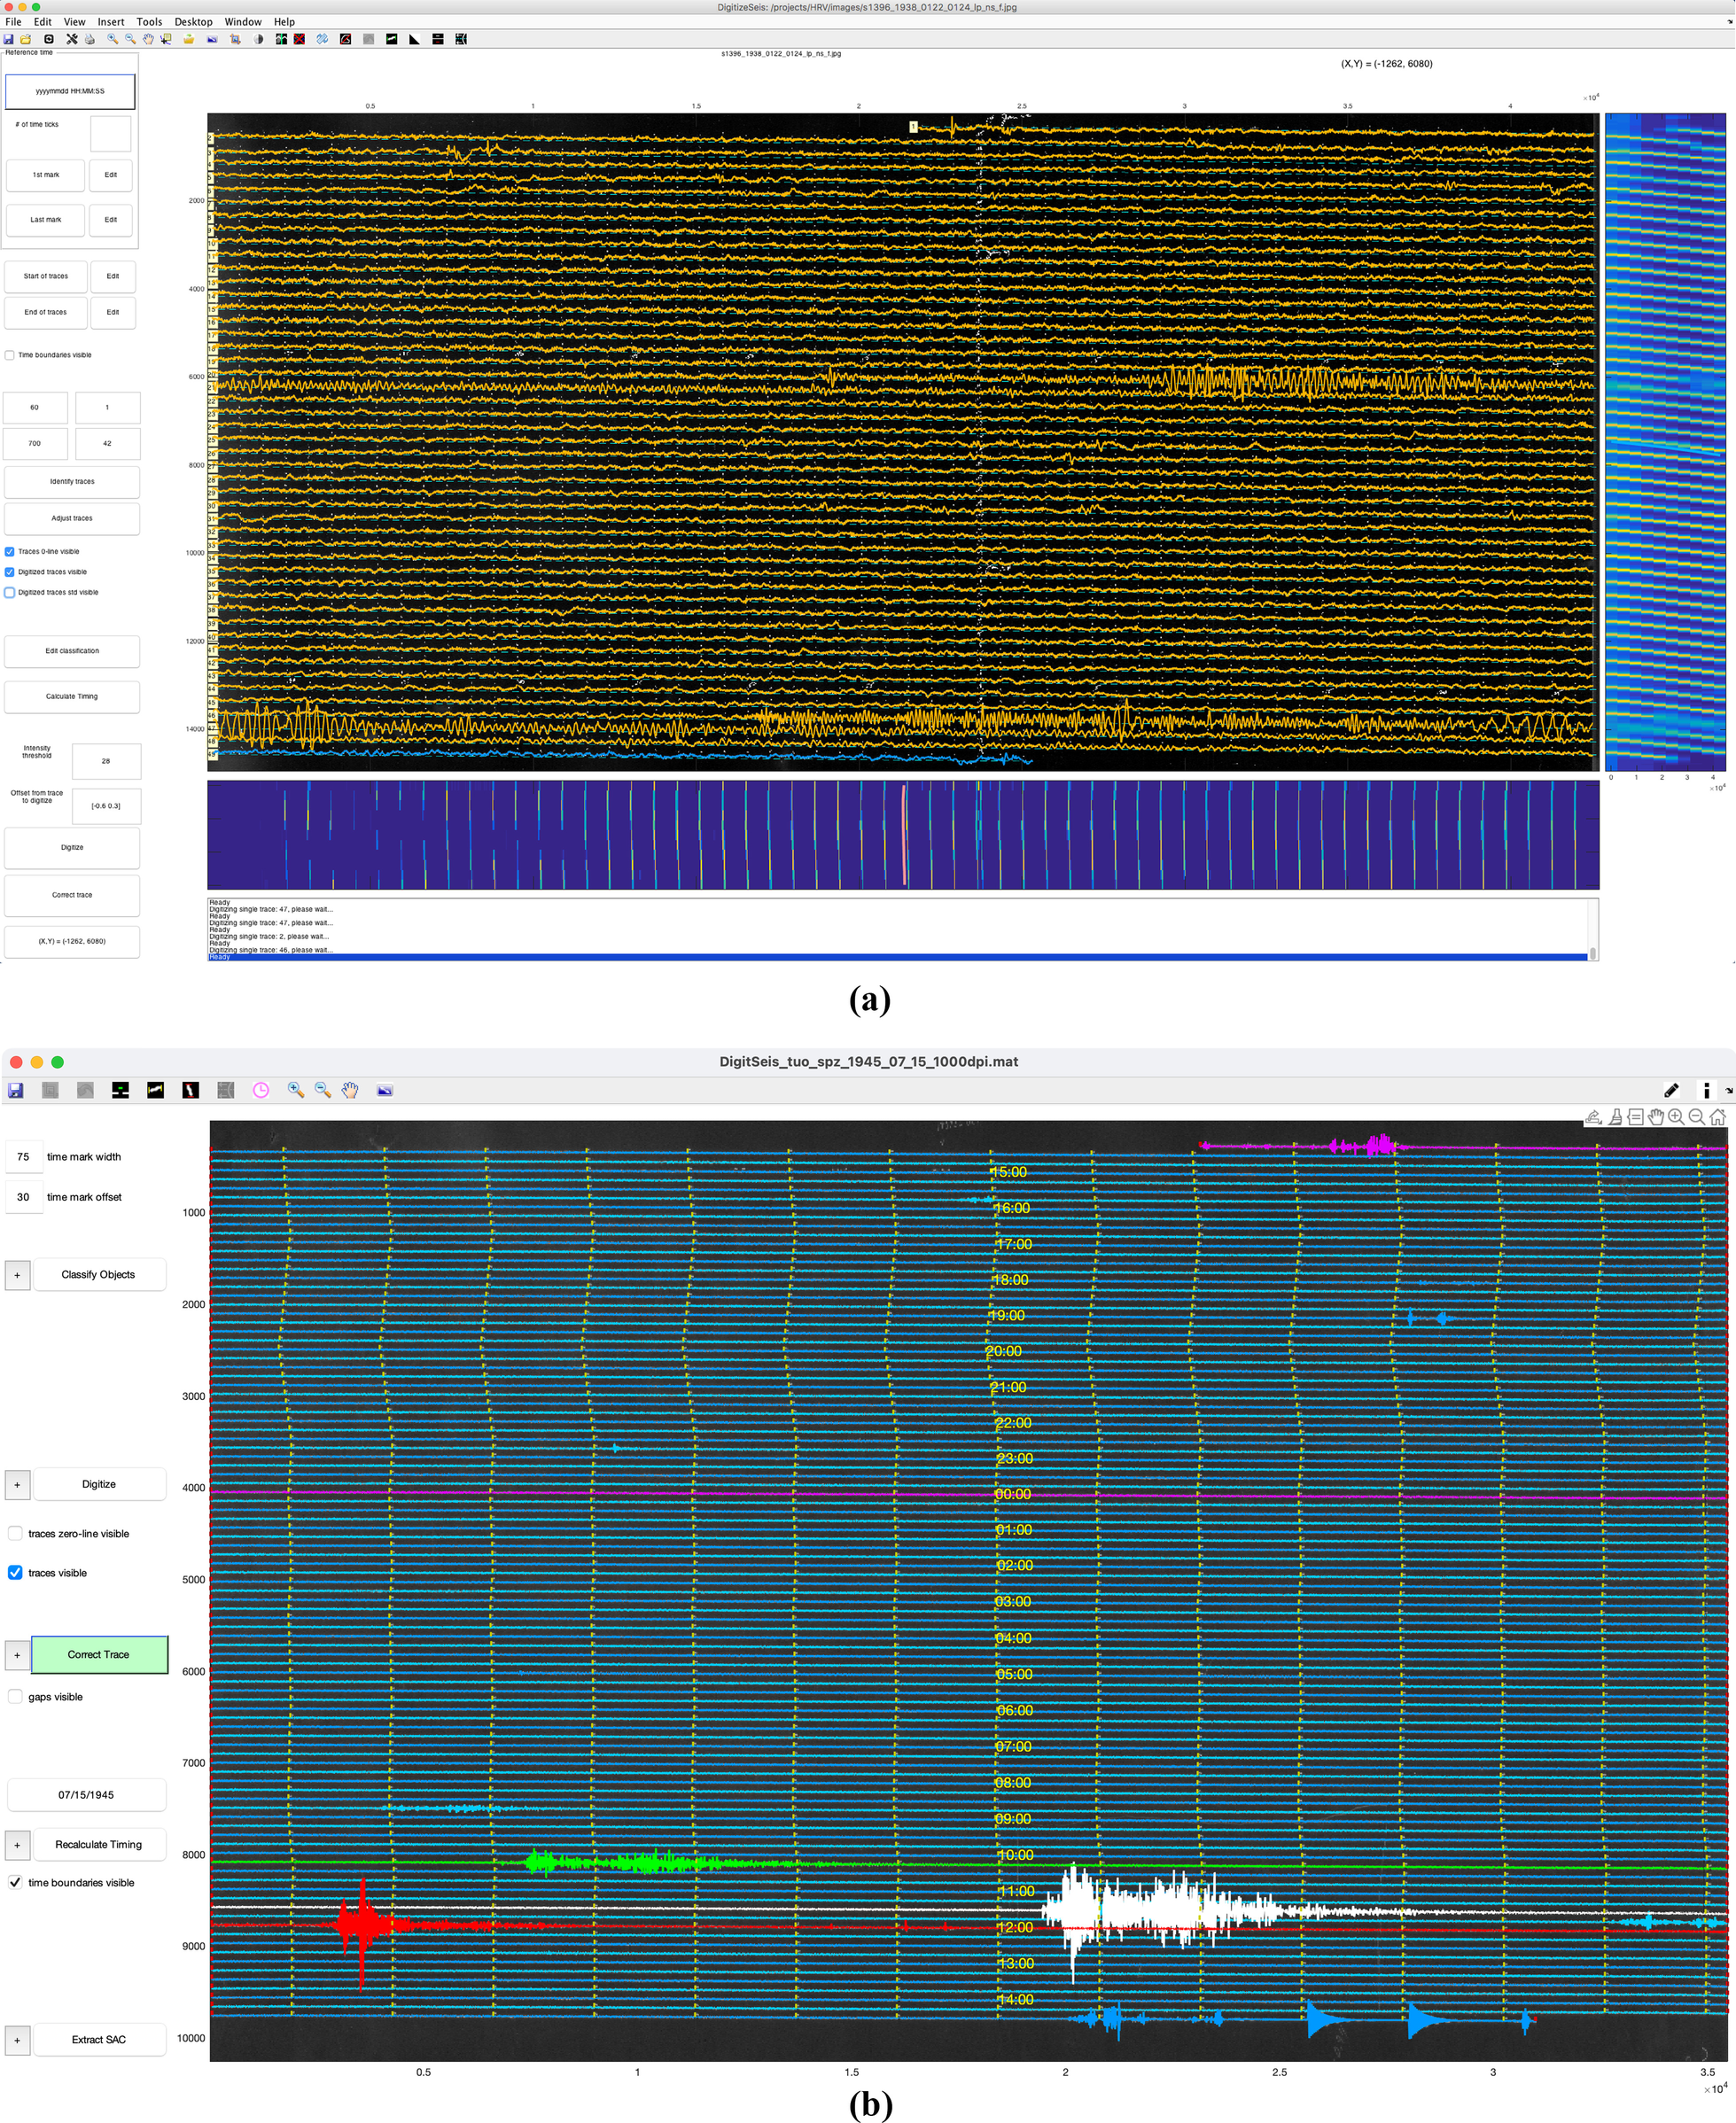Select zoom-in magnifier in DigitSeis lower toolbar
The width and height of the screenshot is (1736, 2123).
(296, 1090)
